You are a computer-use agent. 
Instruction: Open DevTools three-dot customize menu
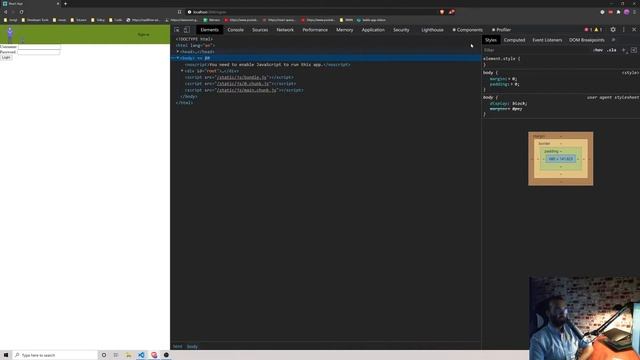624,29
